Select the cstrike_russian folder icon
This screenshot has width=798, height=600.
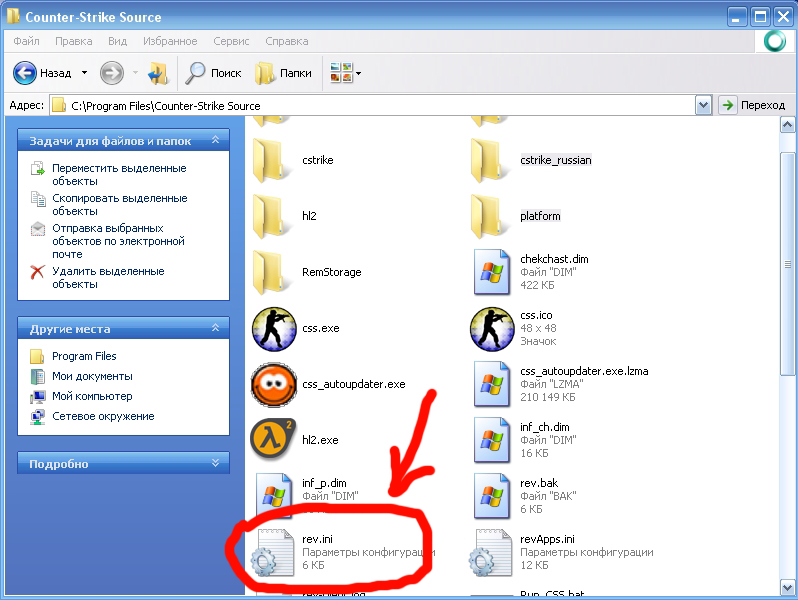[488, 160]
